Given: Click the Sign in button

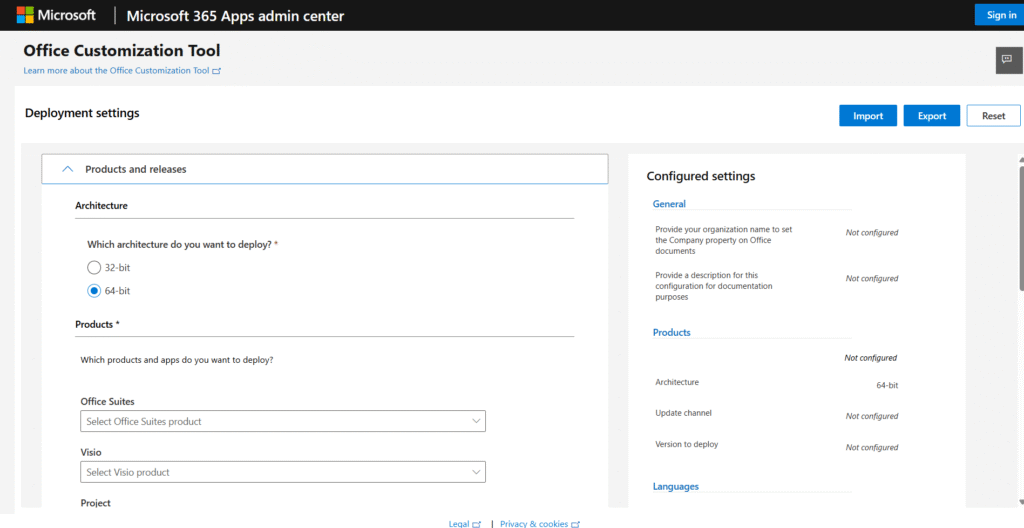Looking at the screenshot, I should tap(999, 15).
